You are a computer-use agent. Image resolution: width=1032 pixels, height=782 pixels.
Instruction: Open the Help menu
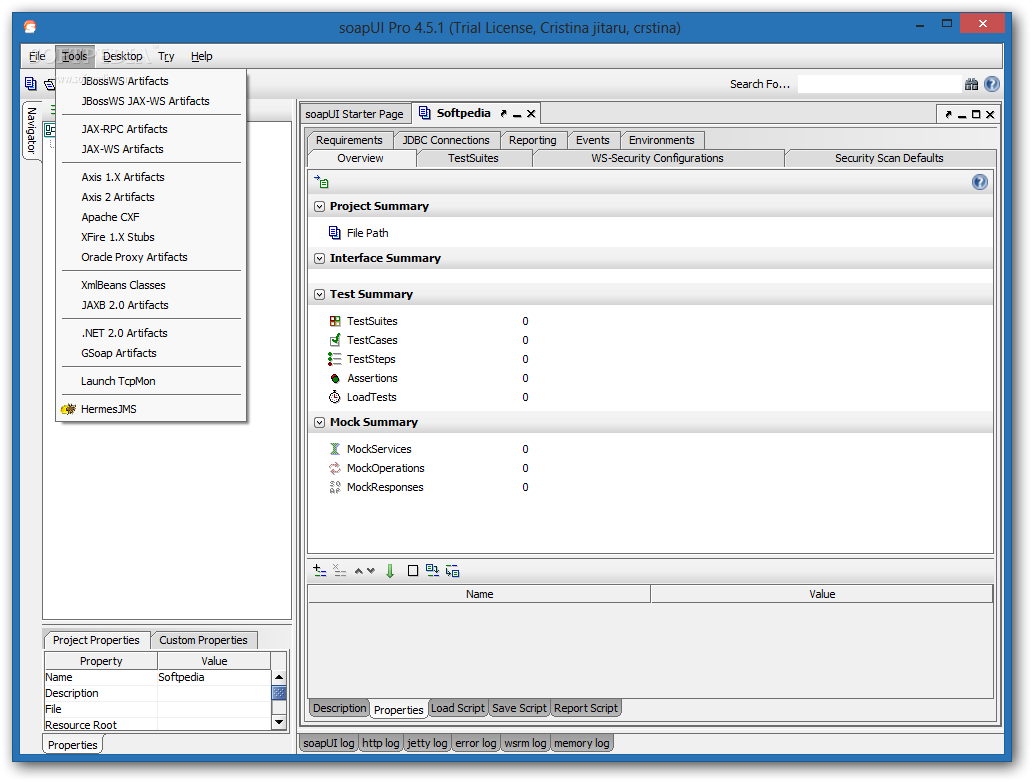pyautogui.click(x=201, y=57)
